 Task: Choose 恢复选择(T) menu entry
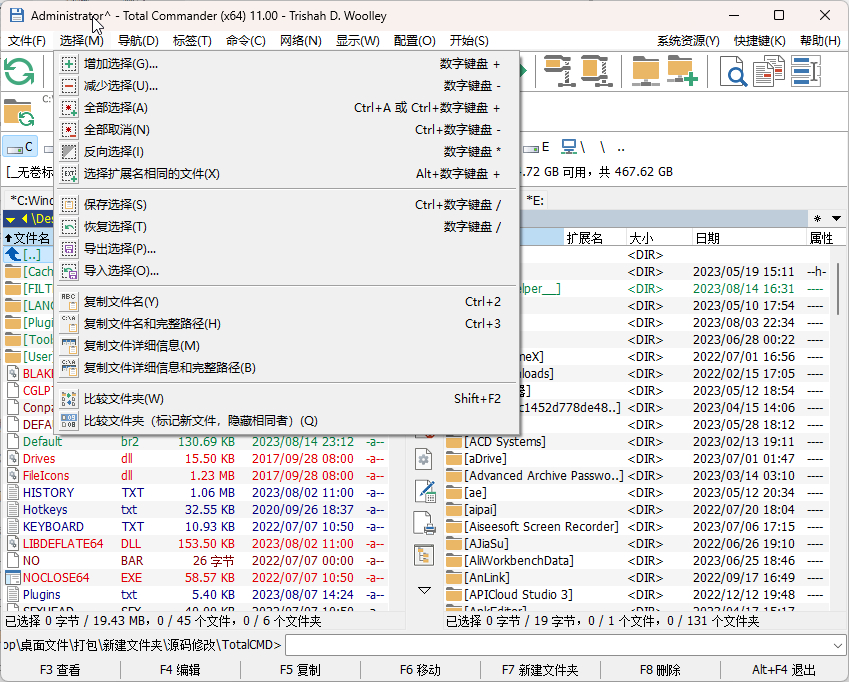(287, 227)
